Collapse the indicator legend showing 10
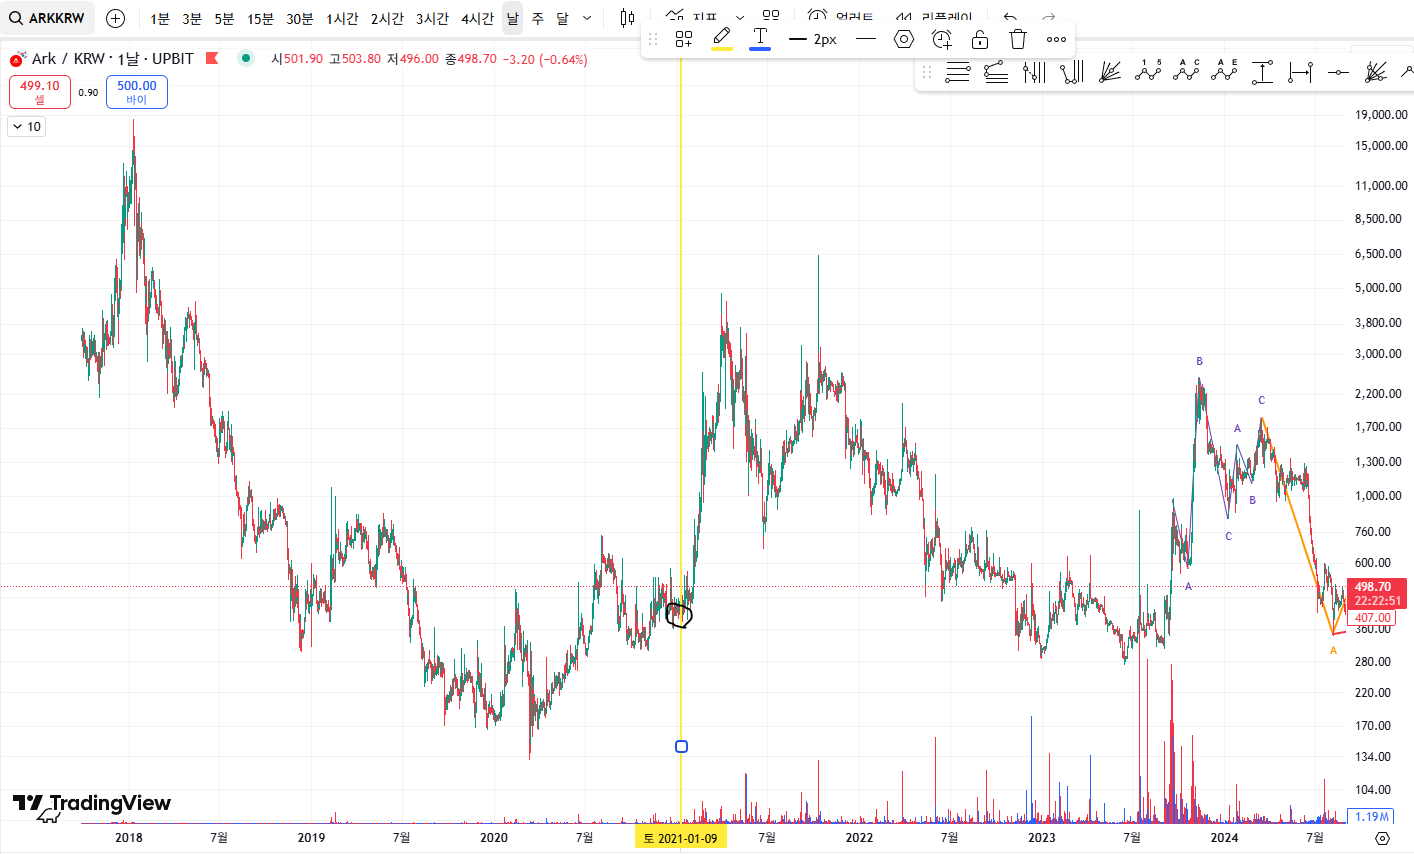The width and height of the screenshot is (1414, 854). tap(27, 127)
